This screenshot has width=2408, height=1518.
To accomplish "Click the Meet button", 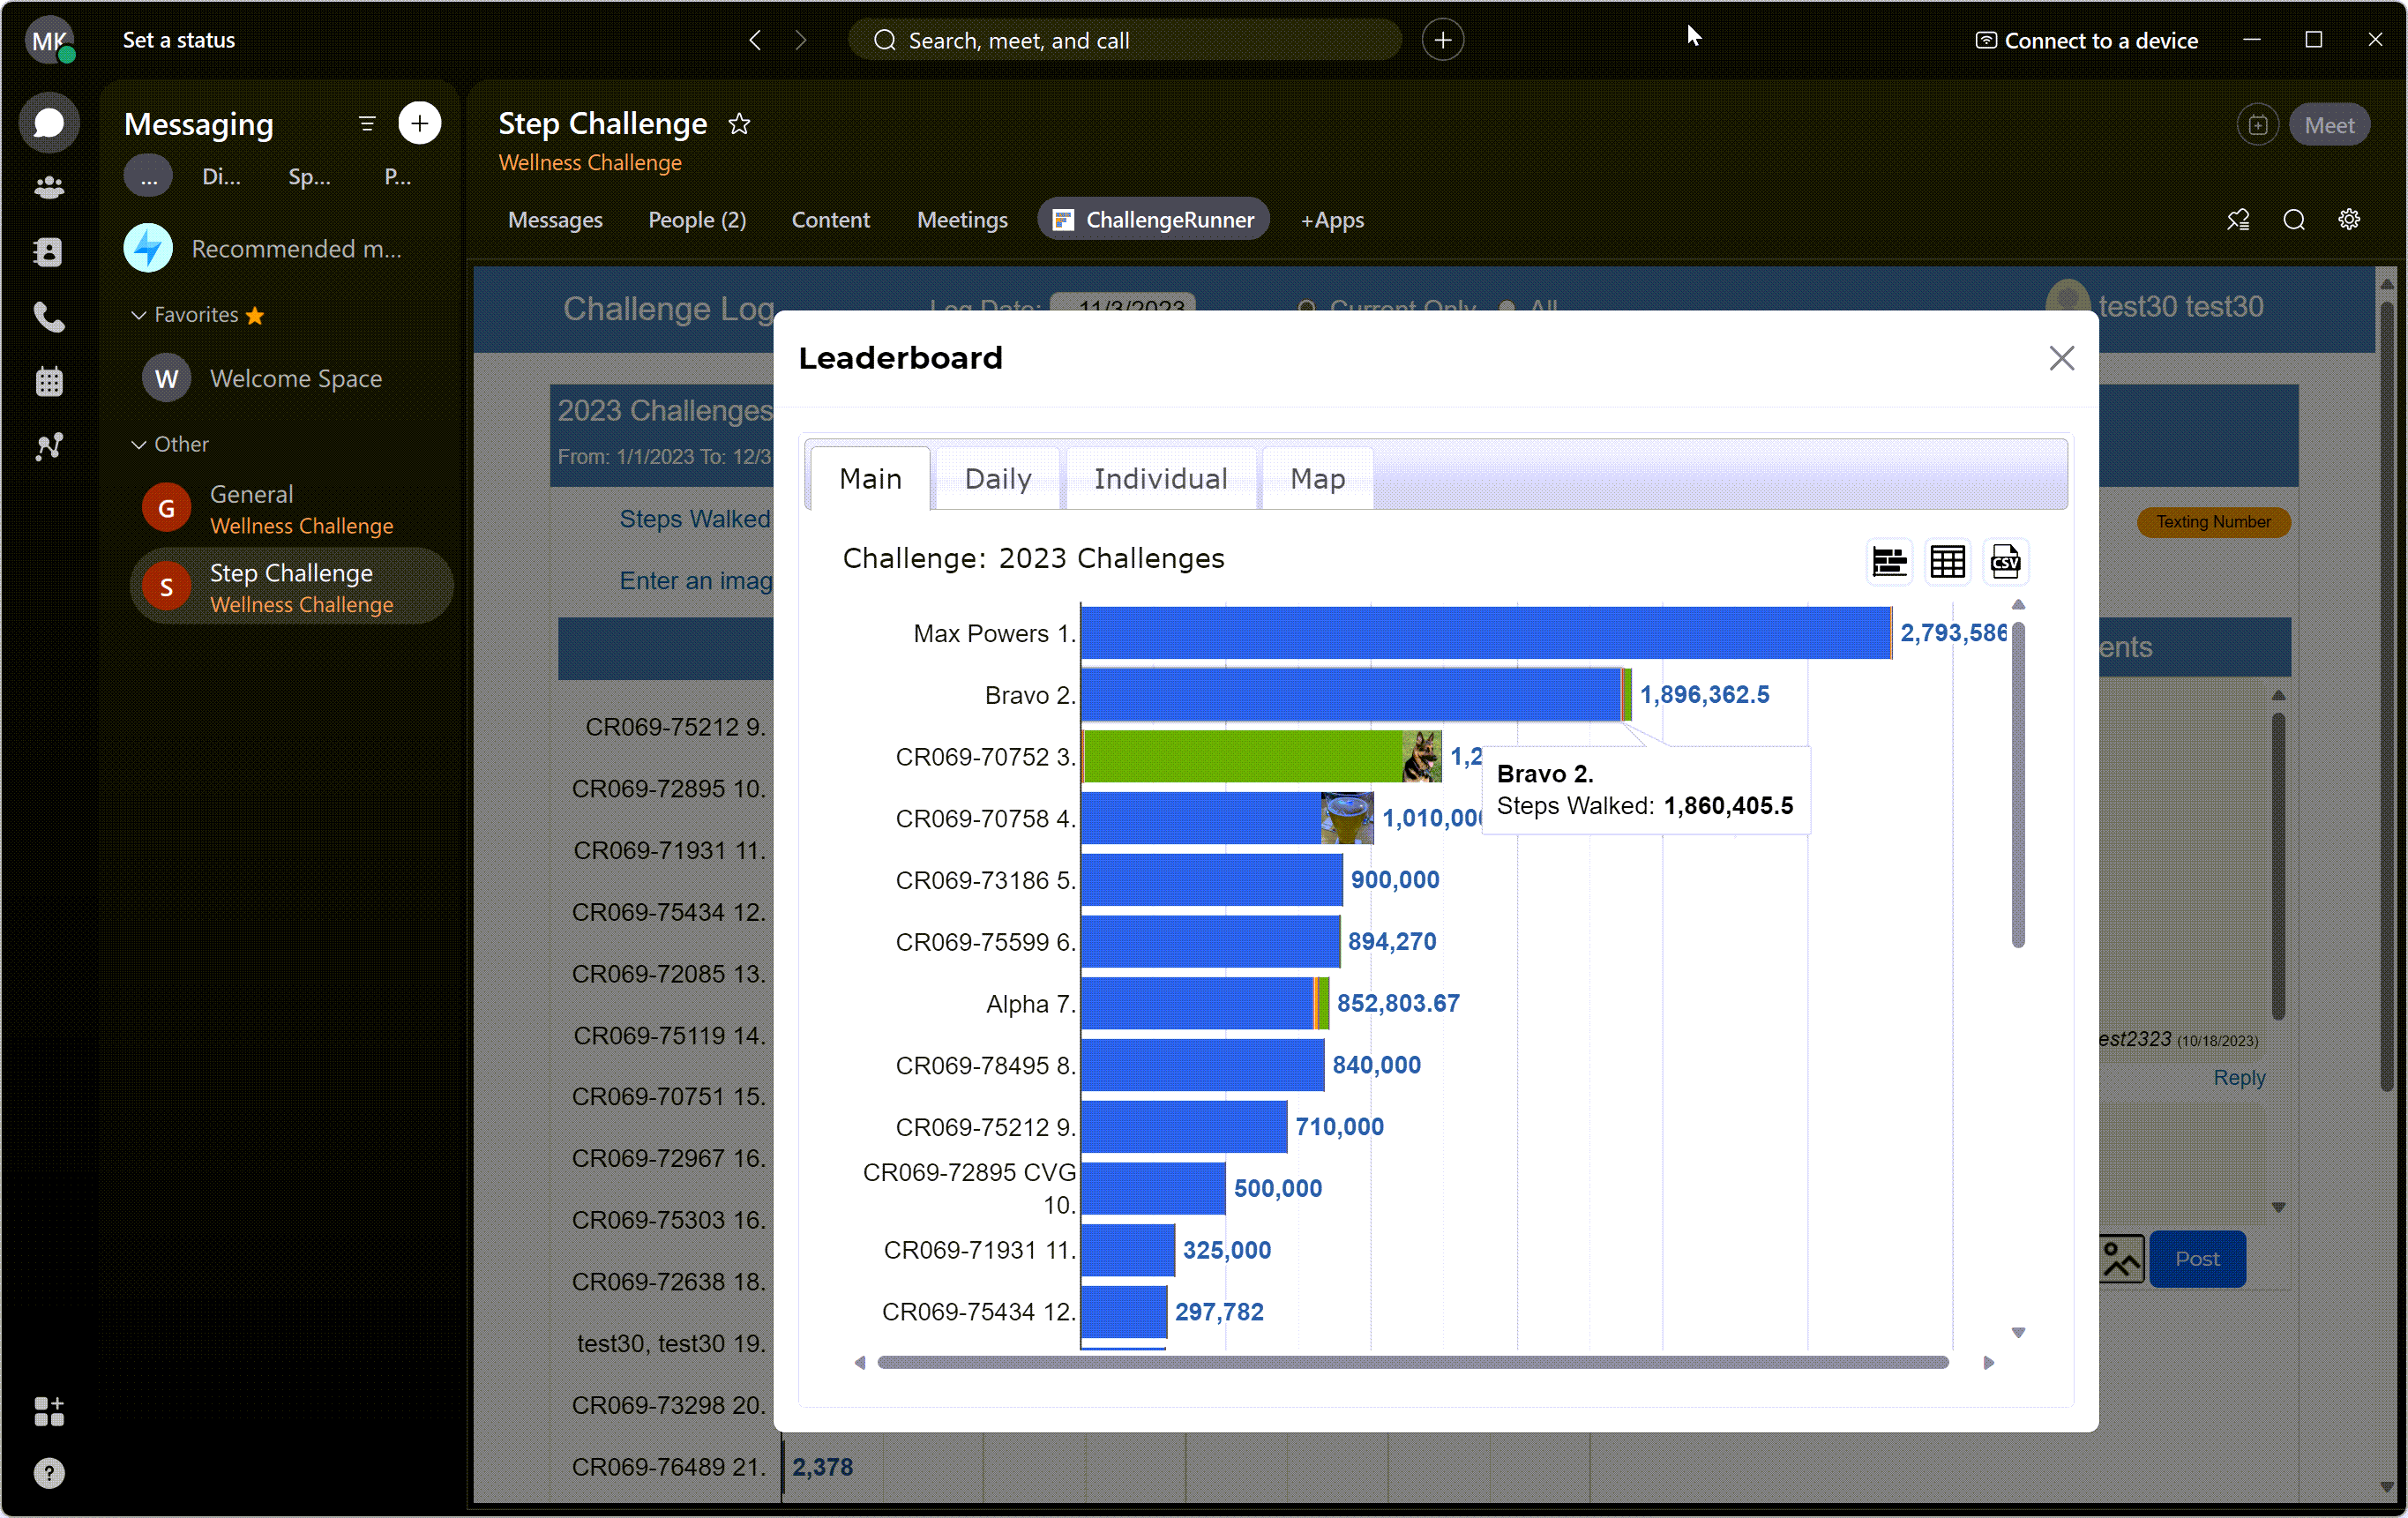I will [x=2329, y=125].
